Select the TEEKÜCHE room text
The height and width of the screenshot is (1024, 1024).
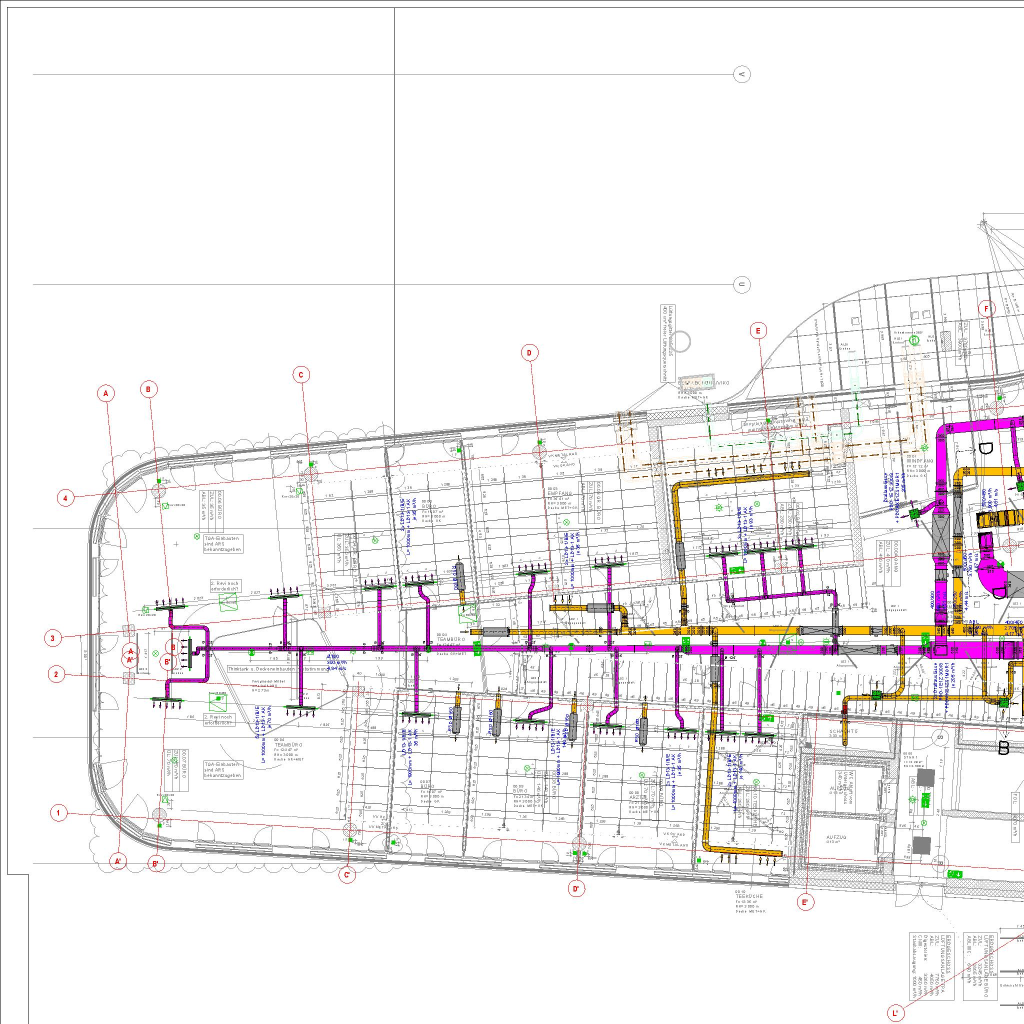pyautogui.click(x=750, y=897)
